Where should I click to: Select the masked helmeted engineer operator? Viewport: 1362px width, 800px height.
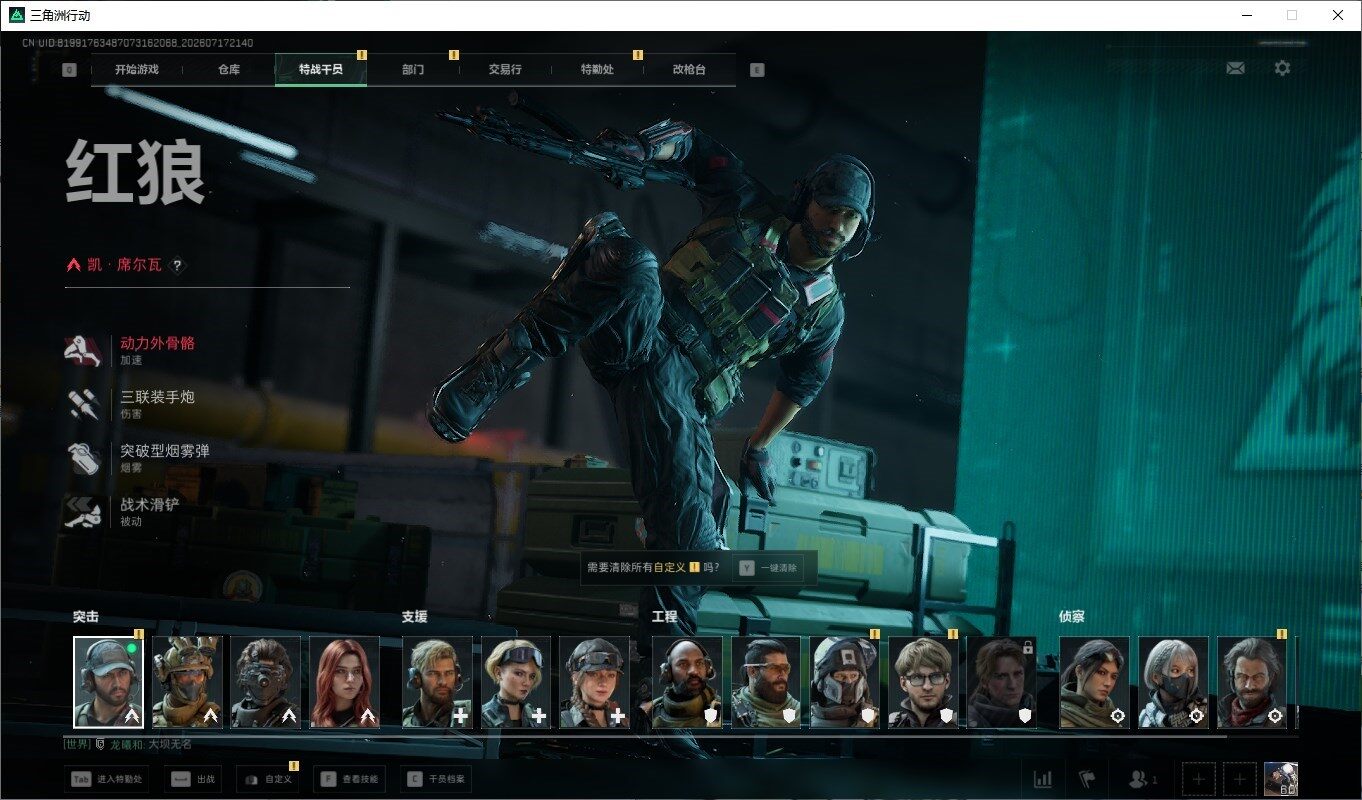(845, 682)
